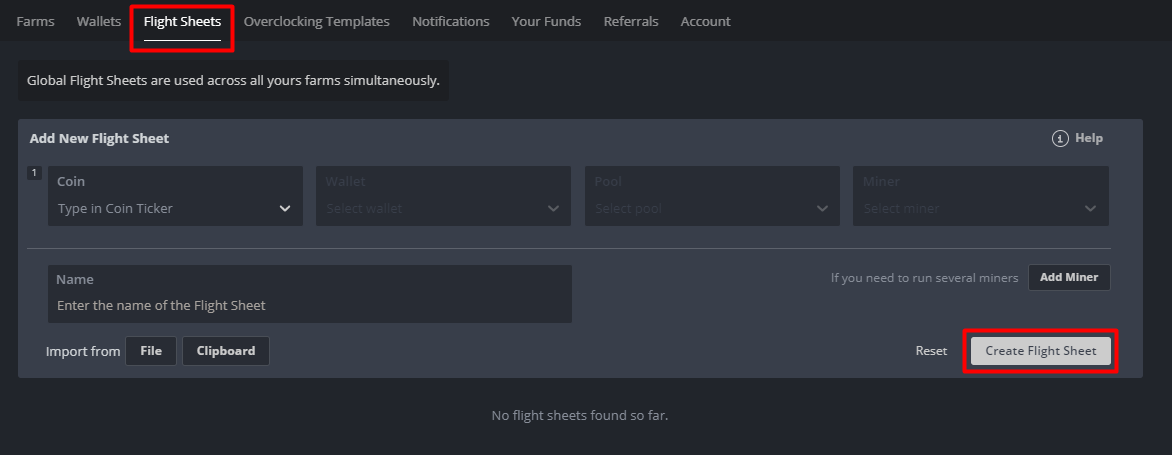1172x455 pixels.
Task: Open the Wallets tab
Action: click(x=99, y=21)
